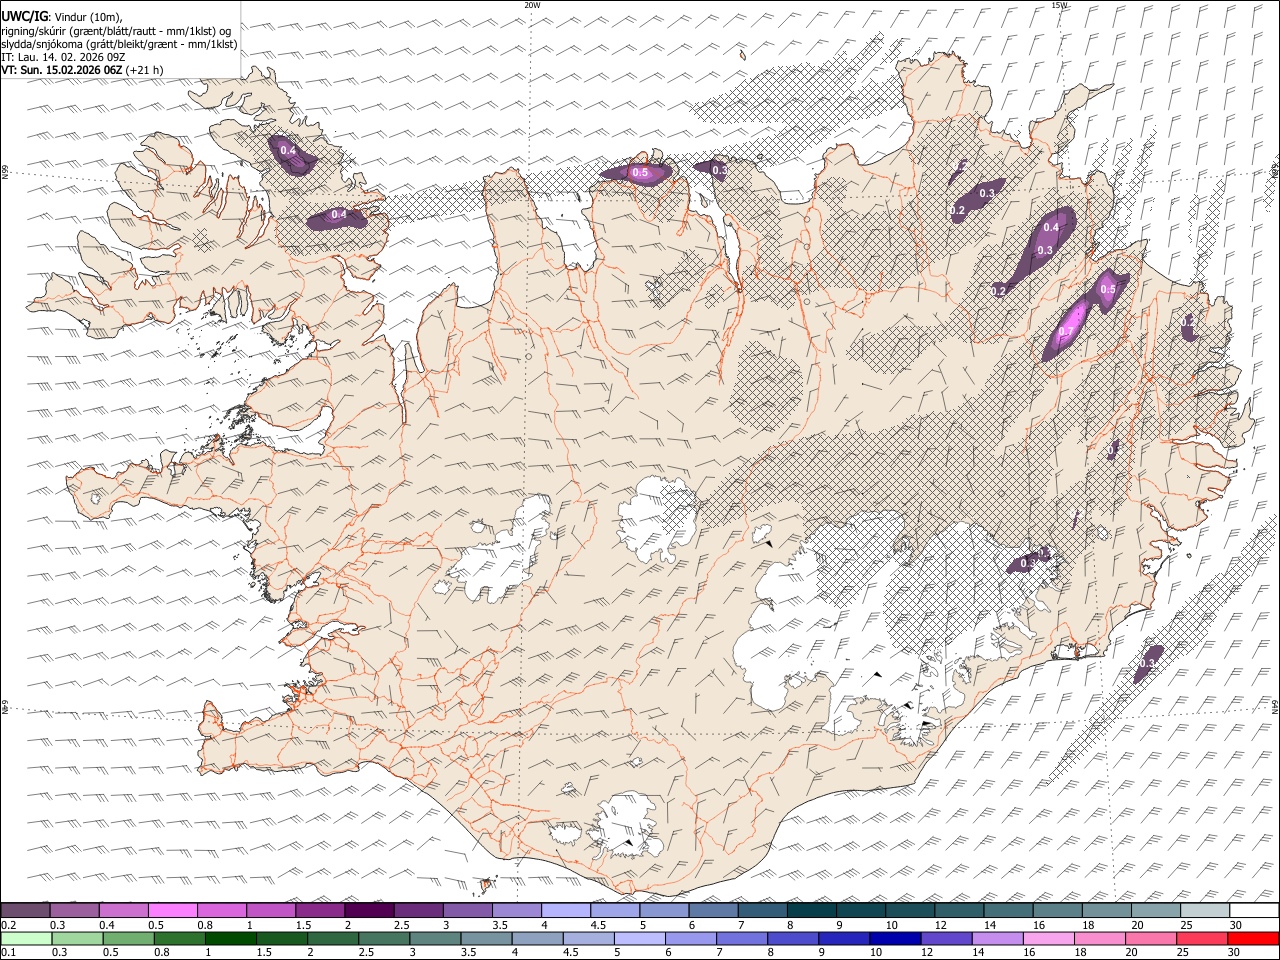The image size is (1280, 960).
Task: Click the 0.4 value in the upper legend row
Action: pyautogui.click(x=107, y=925)
